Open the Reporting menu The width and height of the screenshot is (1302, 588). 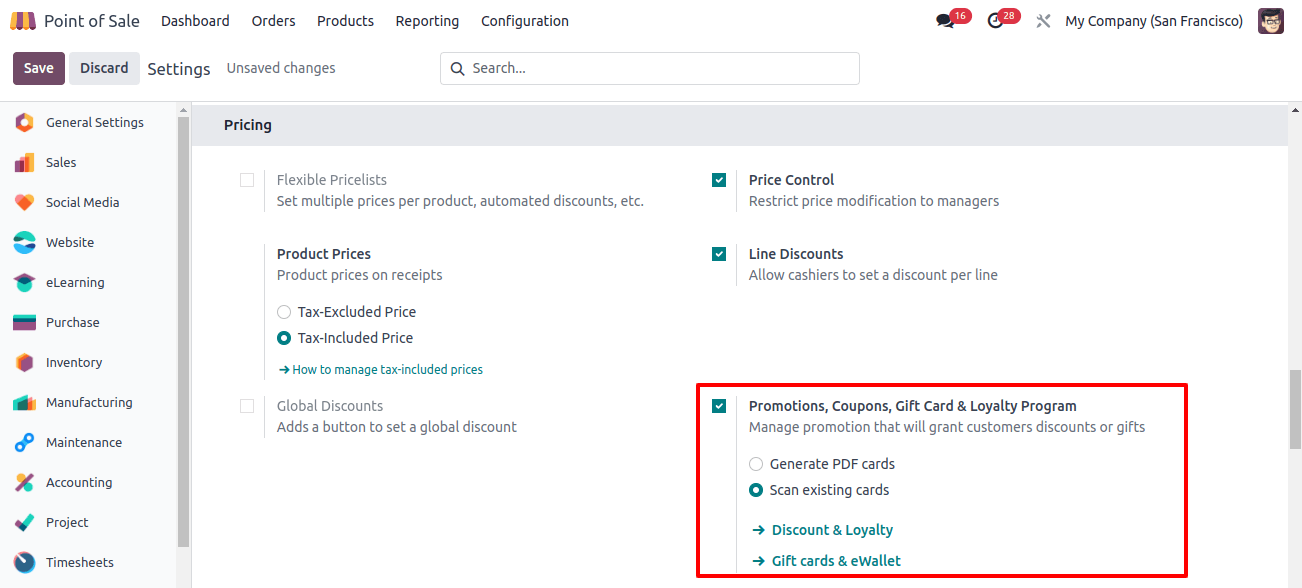427,21
